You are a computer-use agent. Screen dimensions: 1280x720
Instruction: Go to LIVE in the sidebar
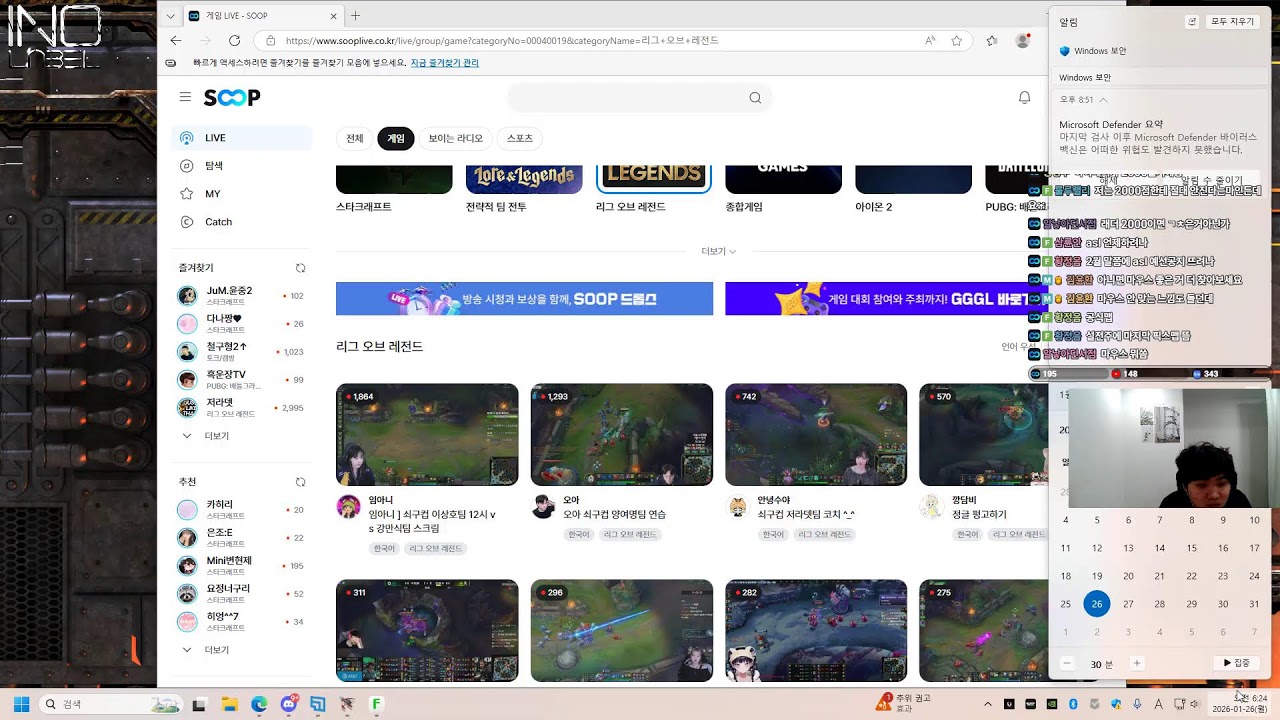pos(242,138)
